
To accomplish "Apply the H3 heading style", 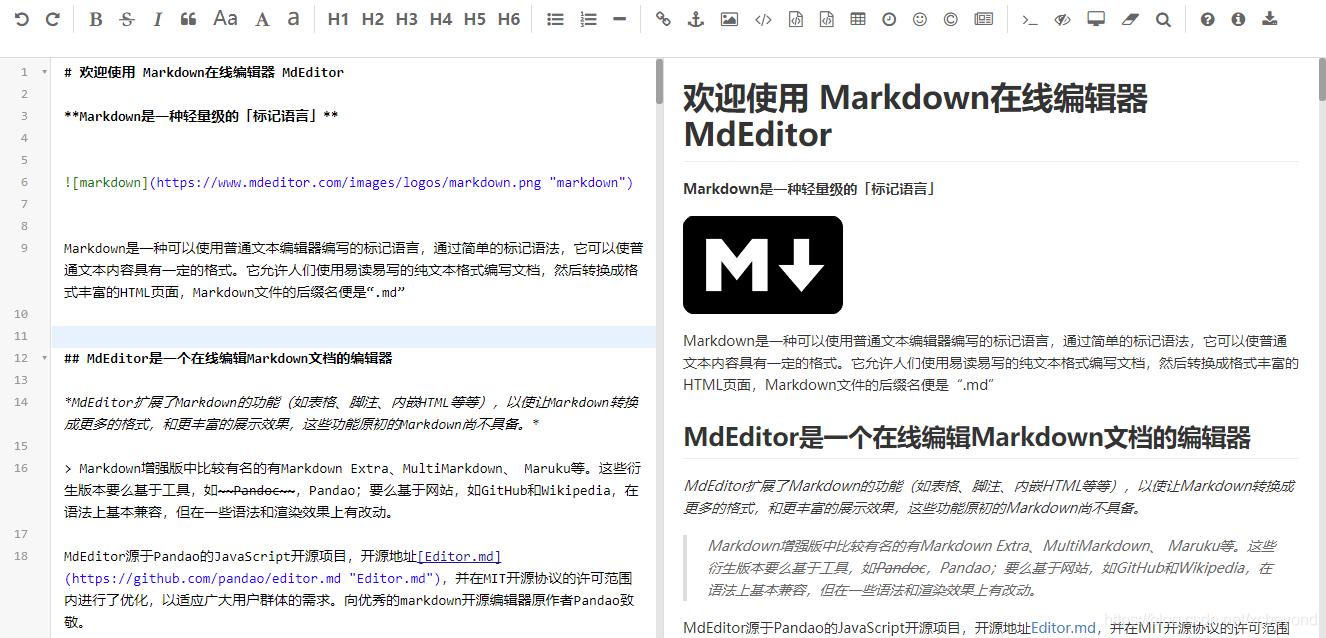I will (x=406, y=19).
